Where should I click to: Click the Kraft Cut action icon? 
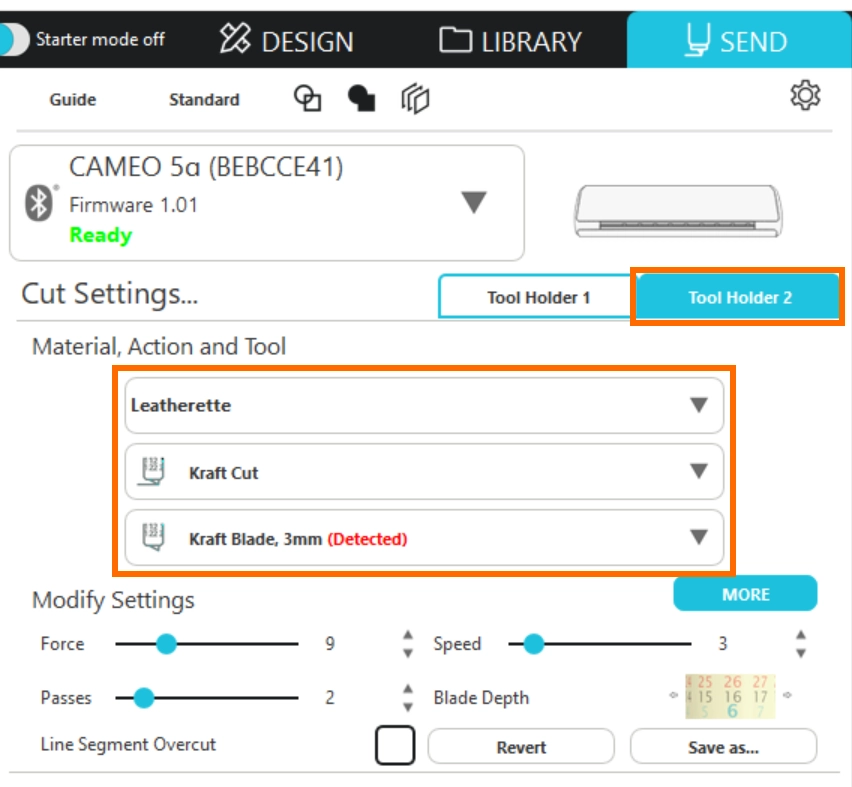[x=153, y=472]
